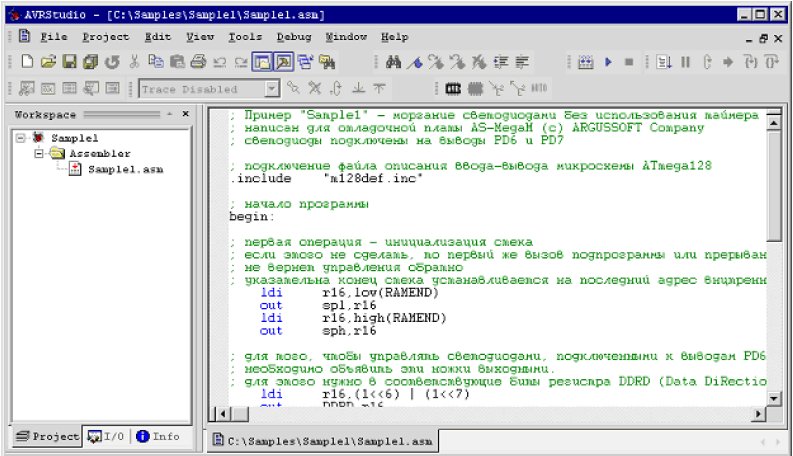Open the Debug menu
The height and width of the screenshot is (456, 793).
coord(293,36)
